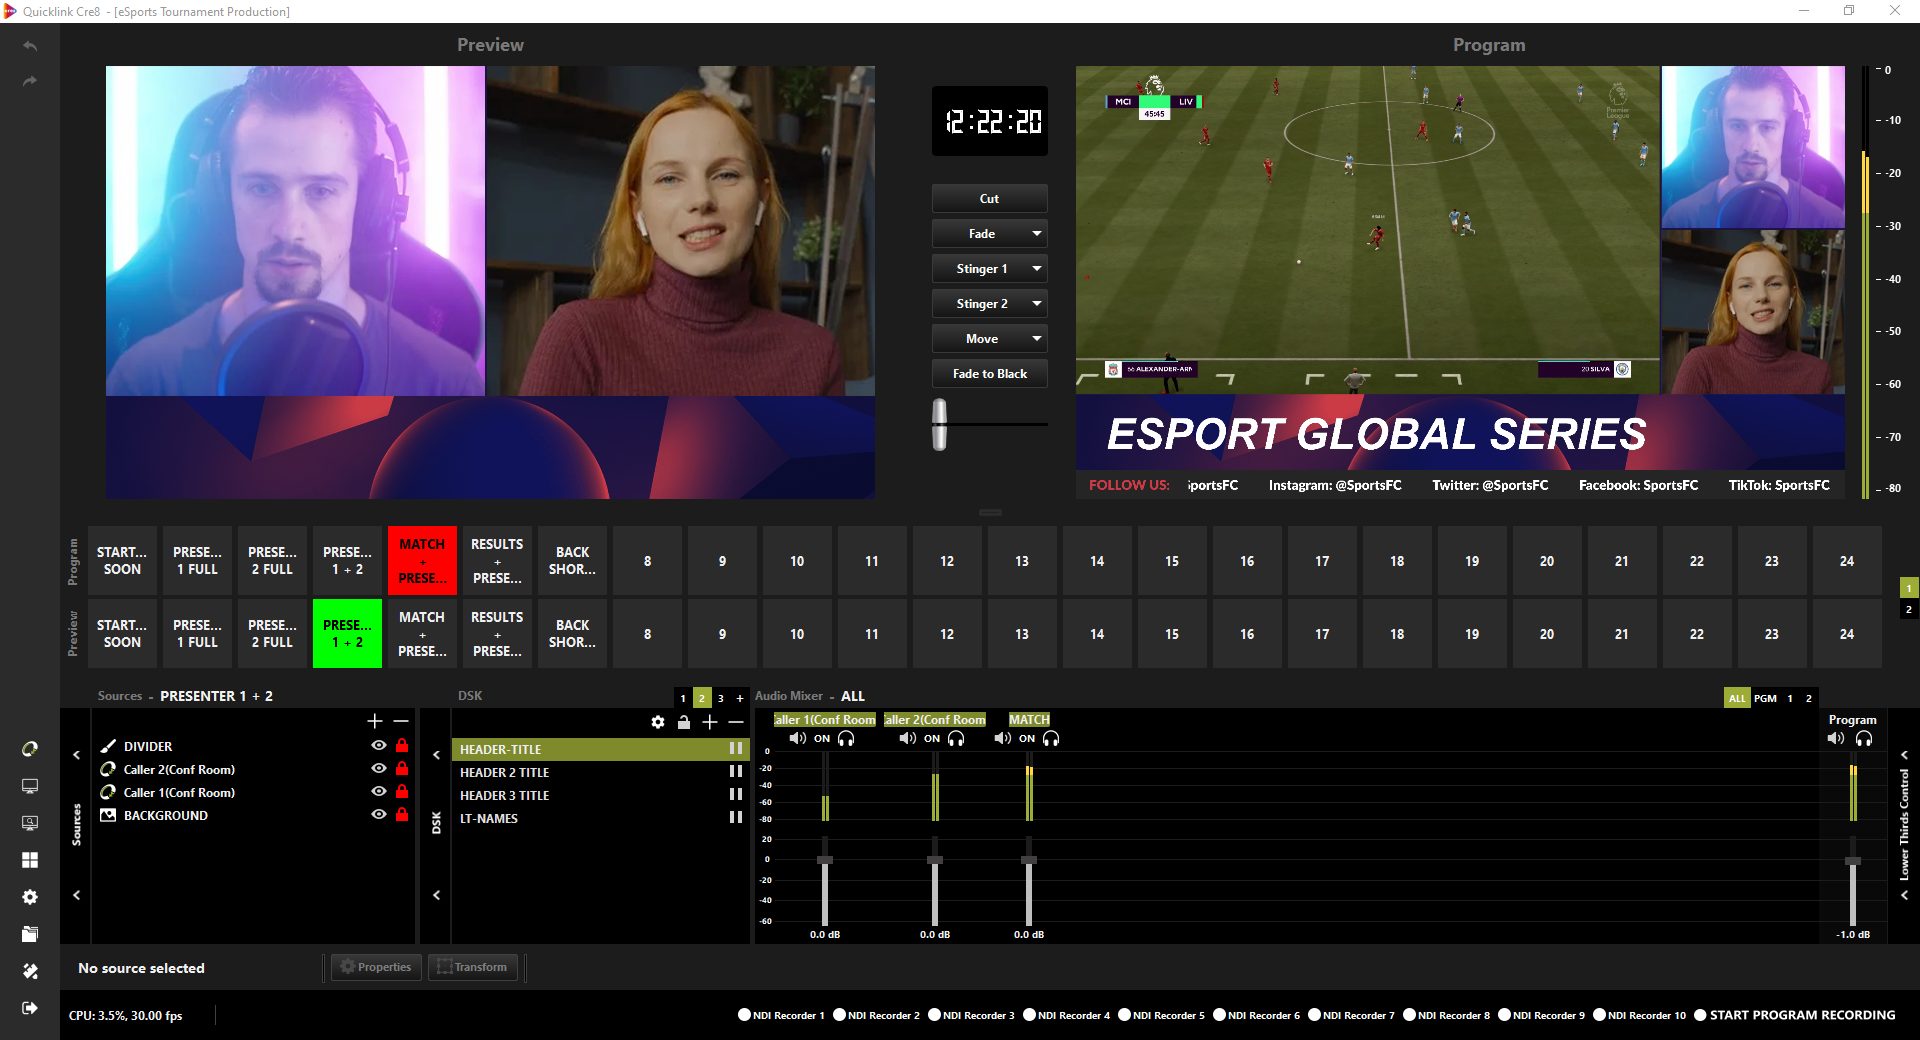Expand the Stinger 1 dropdown options
The image size is (1920, 1040).
[x=1037, y=269]
